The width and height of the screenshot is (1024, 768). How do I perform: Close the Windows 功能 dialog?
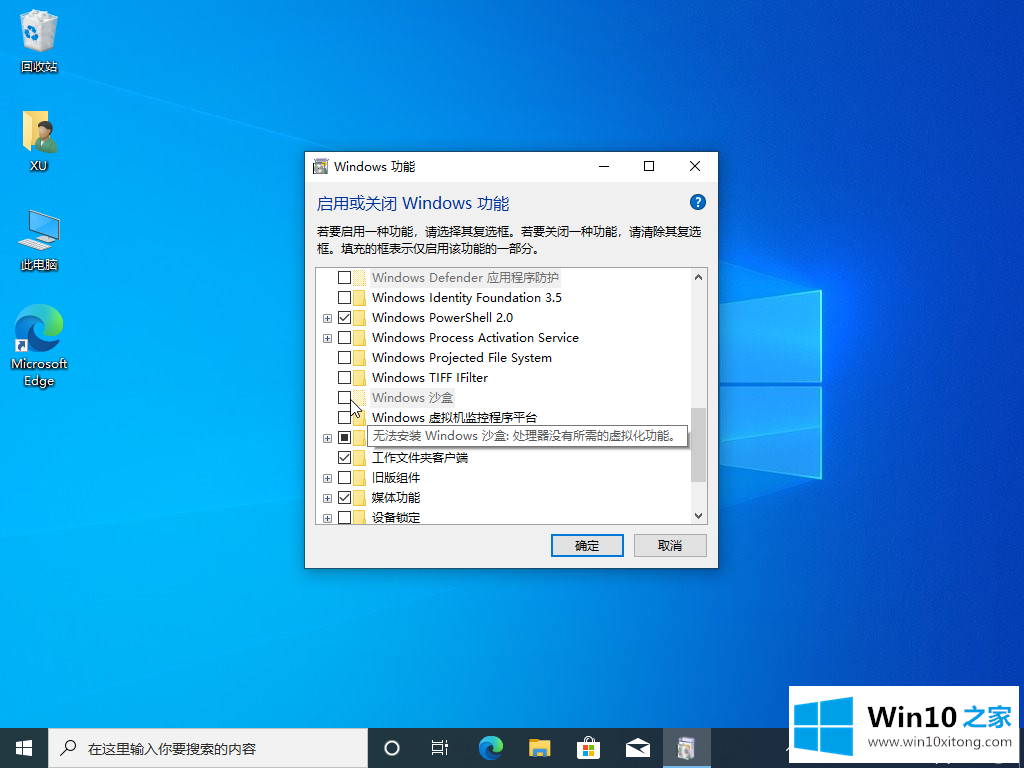[695, 167]
